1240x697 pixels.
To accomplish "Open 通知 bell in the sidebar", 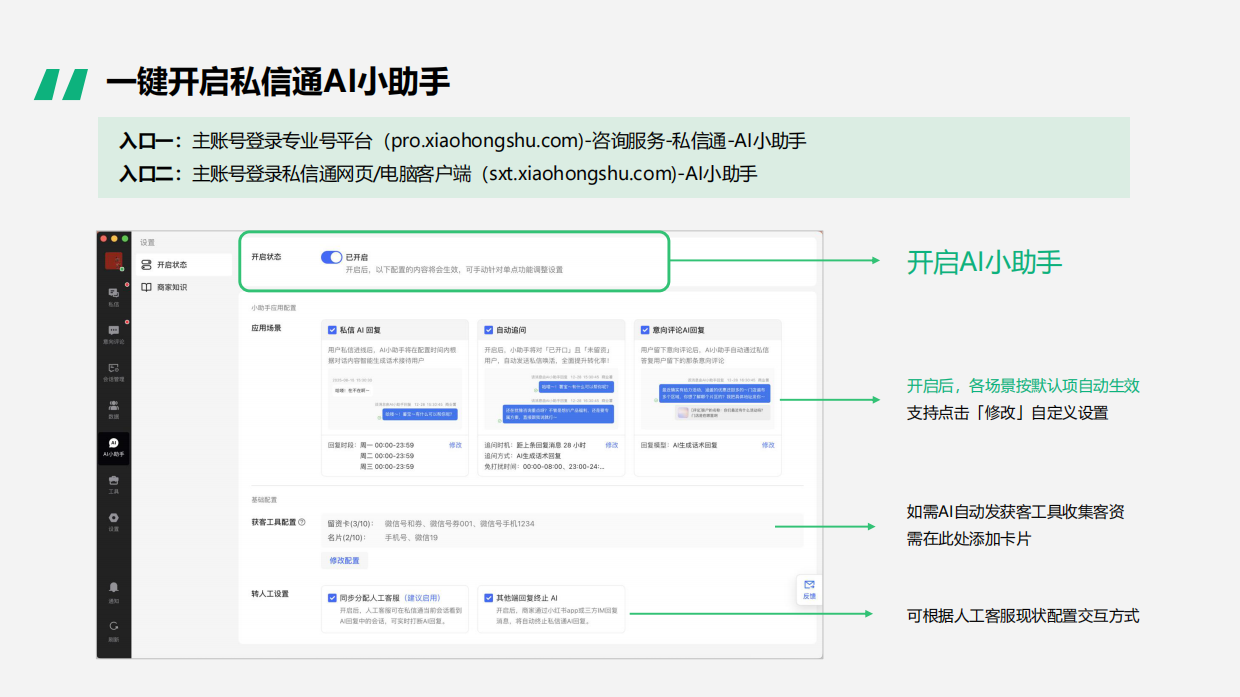I will 113,592.
